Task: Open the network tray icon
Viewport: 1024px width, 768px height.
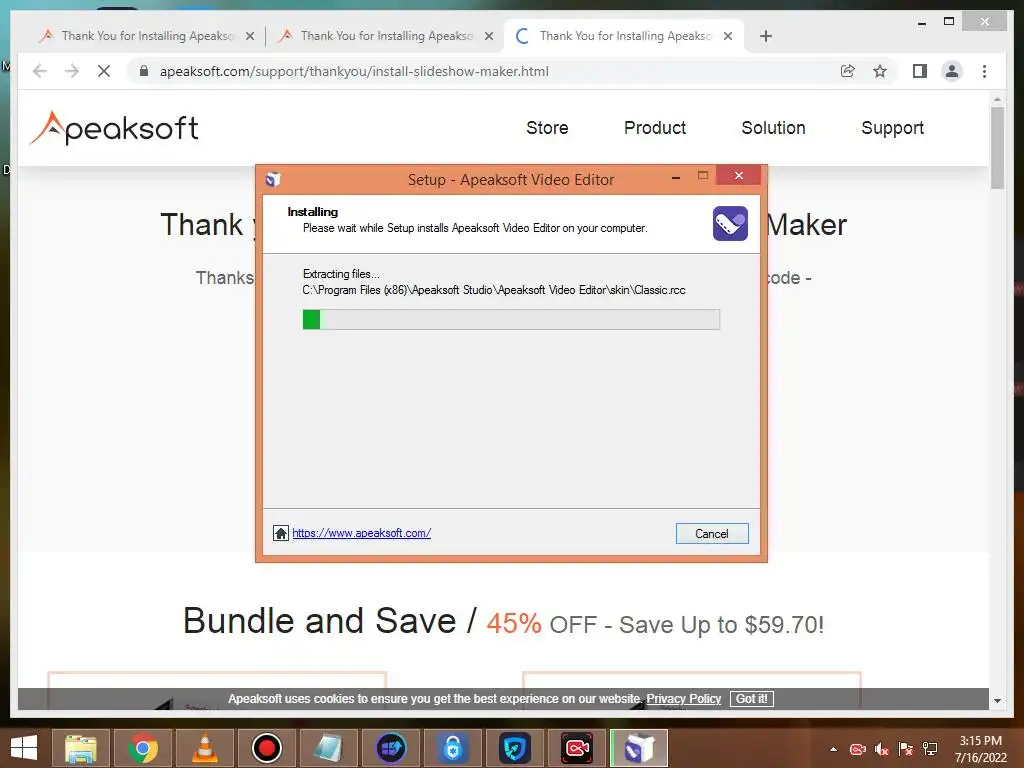Action: tap(930, 749)
